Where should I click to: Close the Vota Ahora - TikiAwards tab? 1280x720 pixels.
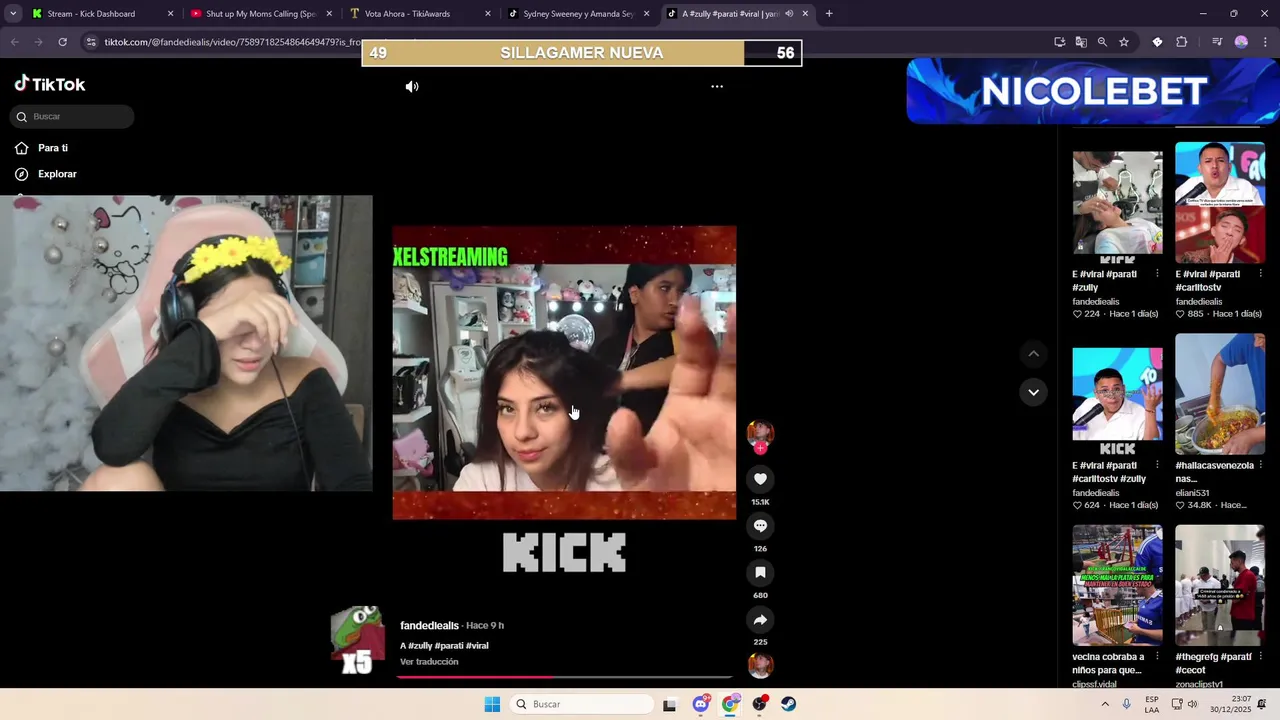[x=488, y=14]
